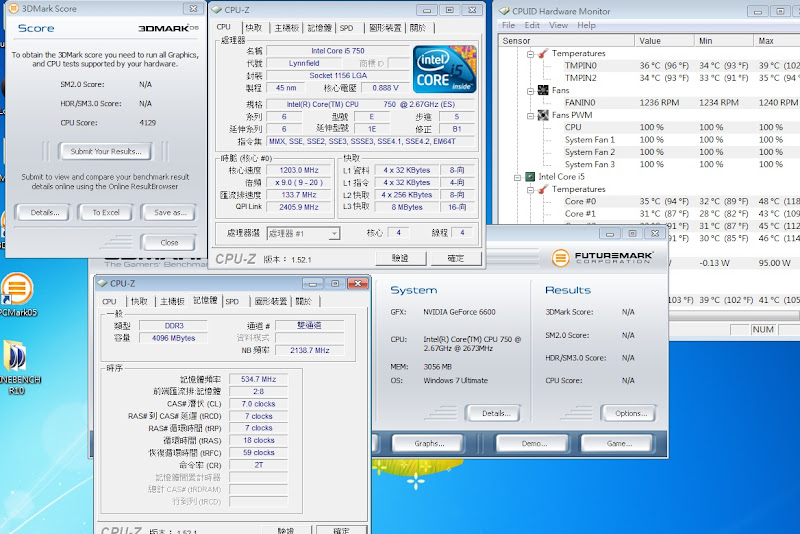Click the Game button in 3DMark
800x534 pixels.
(x=618, y=444)
